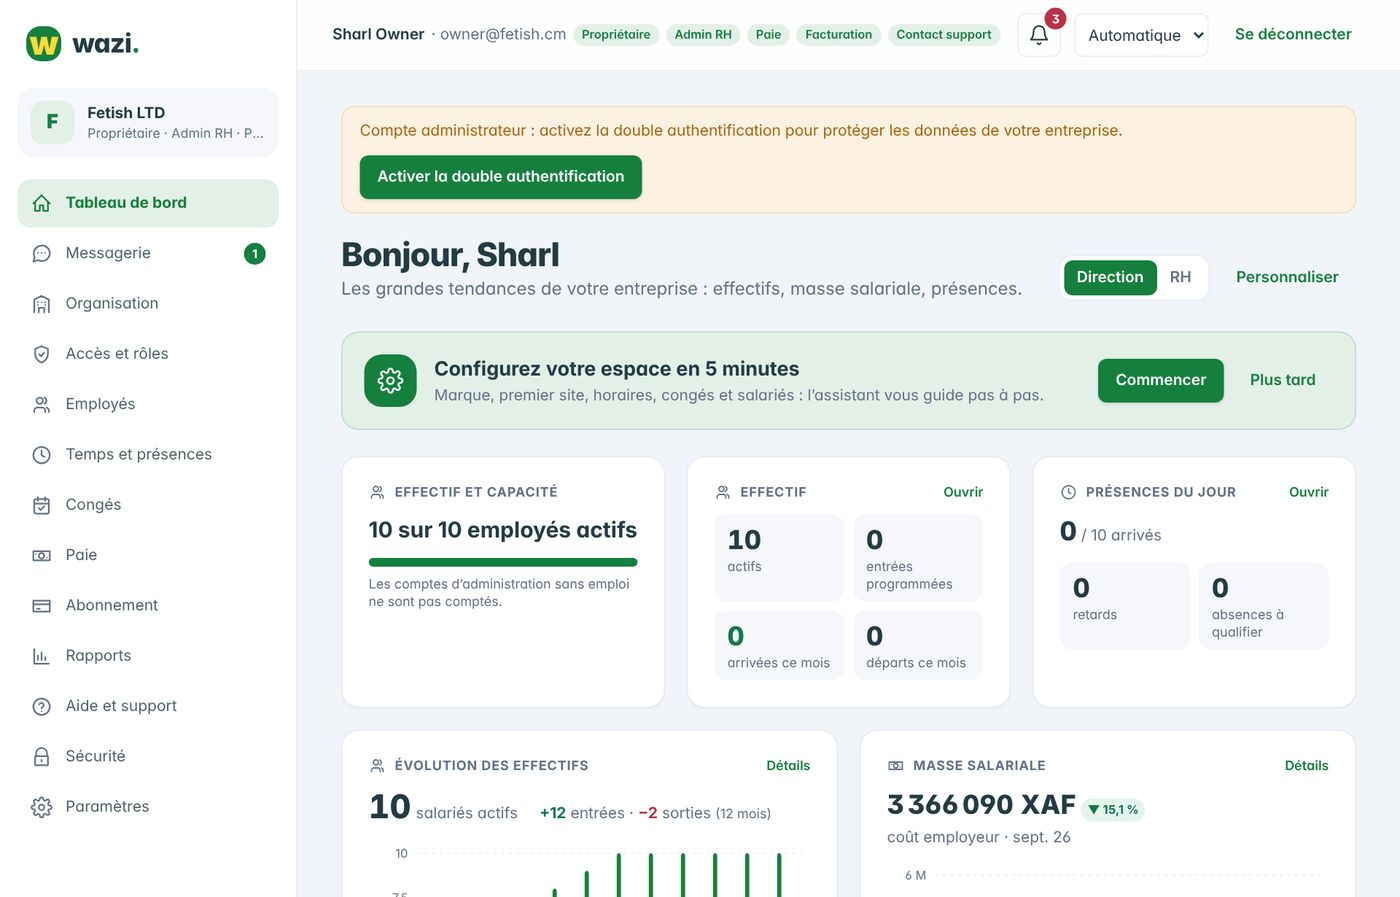Click the Organisation building icon
This screenshot has width=1400, height=897.
point(41,304)
